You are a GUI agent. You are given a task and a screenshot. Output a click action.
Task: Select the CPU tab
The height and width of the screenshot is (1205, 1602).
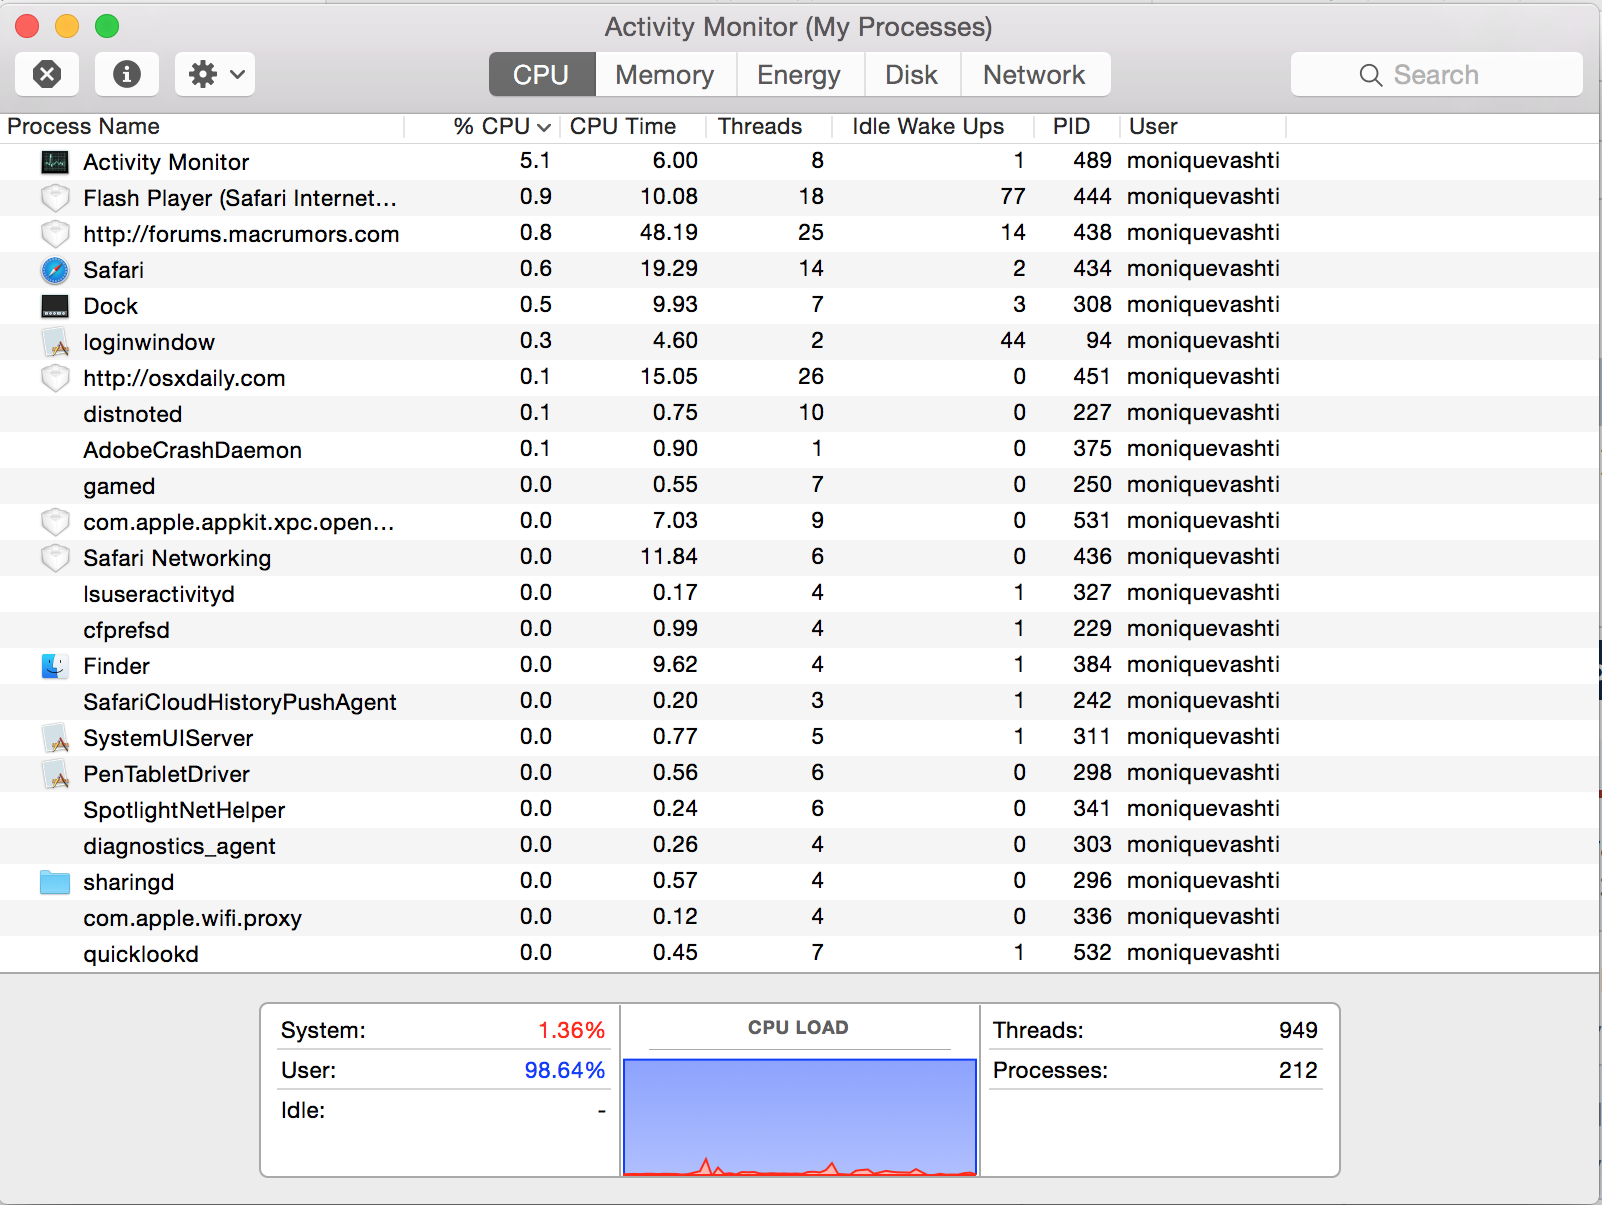[x=541, y=75]
